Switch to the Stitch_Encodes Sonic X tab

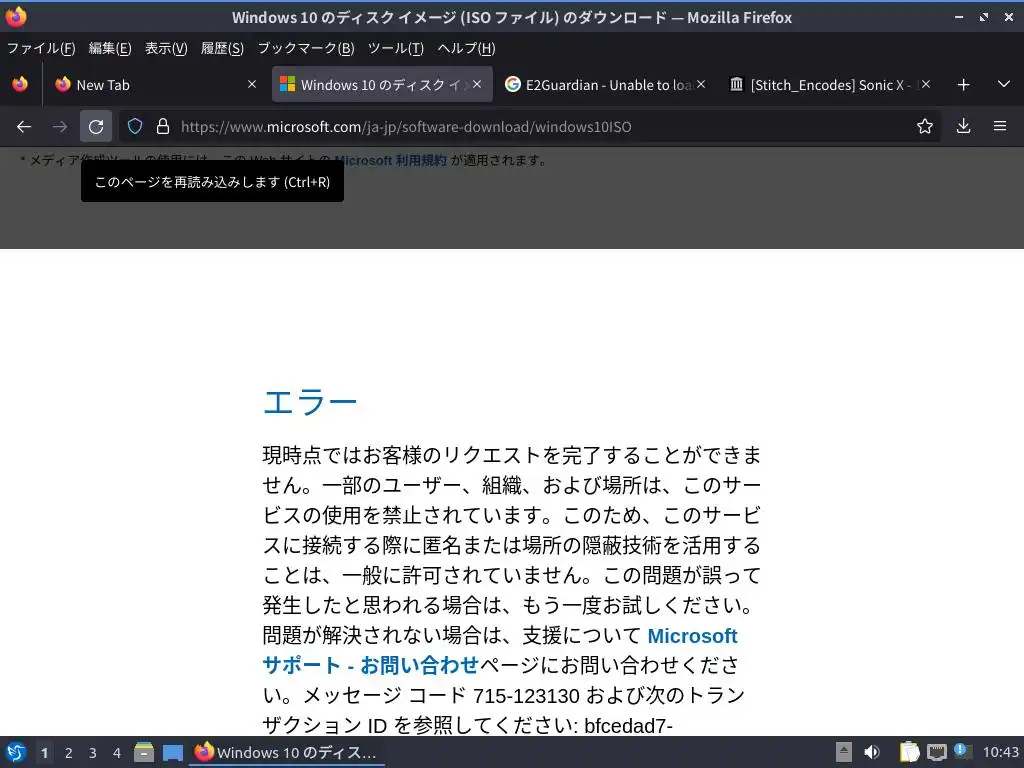[830, 84]
